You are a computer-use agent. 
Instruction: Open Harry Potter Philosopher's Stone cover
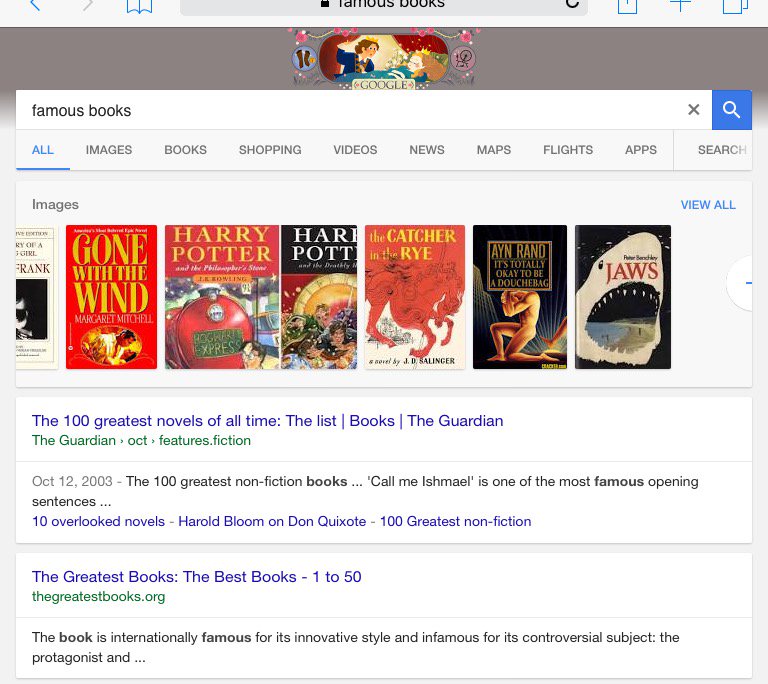(222, 297)
